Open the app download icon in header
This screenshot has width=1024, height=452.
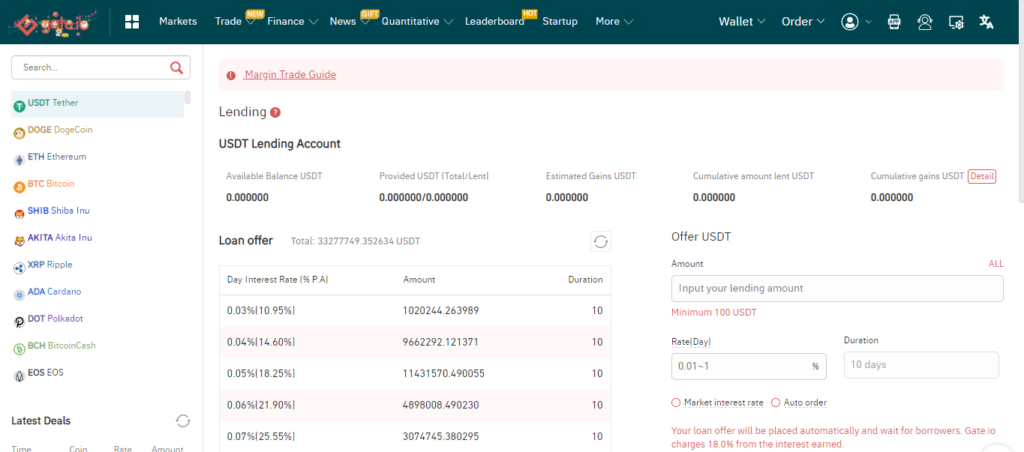[x=894, y=22]
